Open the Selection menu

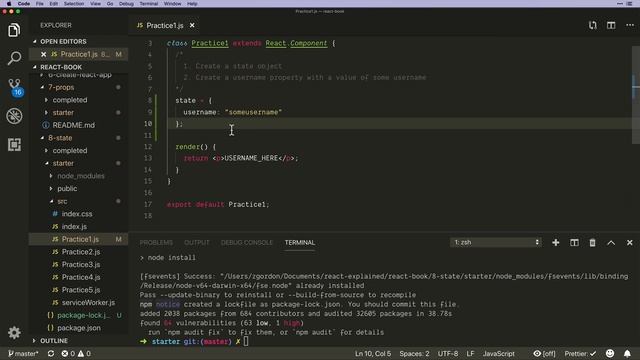[74, 4]
